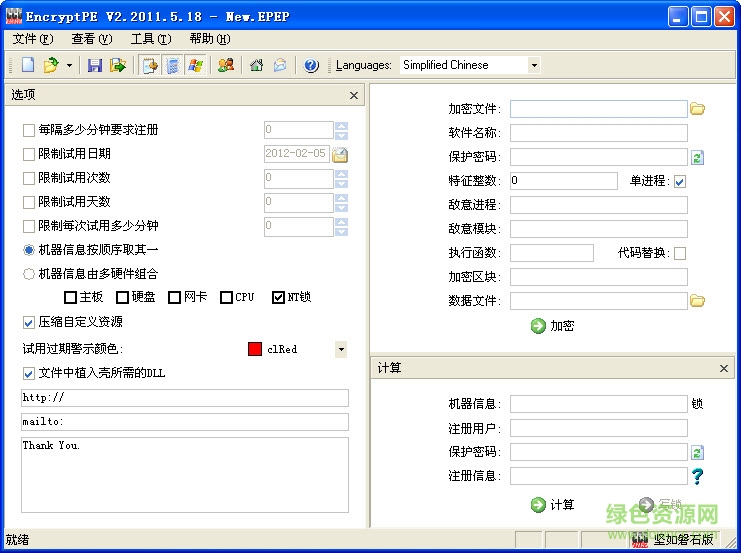Open the dropdown arrow beside the Open icon
This screenshot has width=741, height=553.
69,65
